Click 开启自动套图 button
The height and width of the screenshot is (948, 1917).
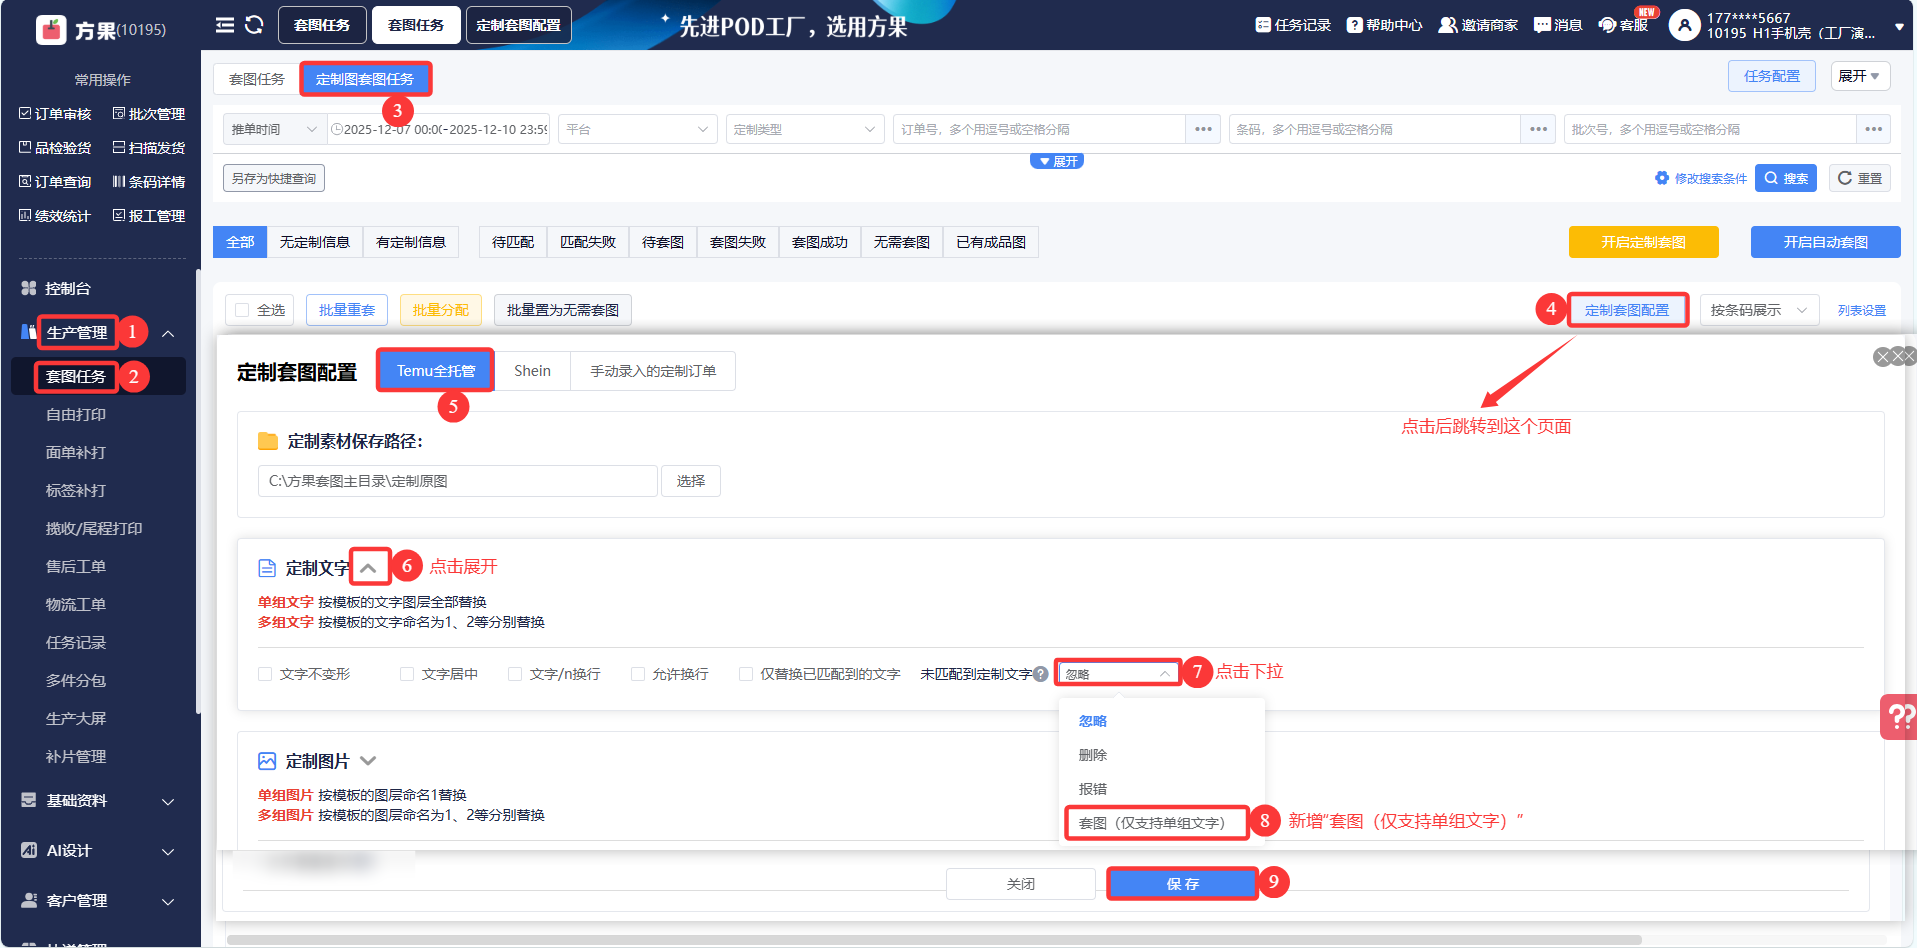pos(1826,242)
